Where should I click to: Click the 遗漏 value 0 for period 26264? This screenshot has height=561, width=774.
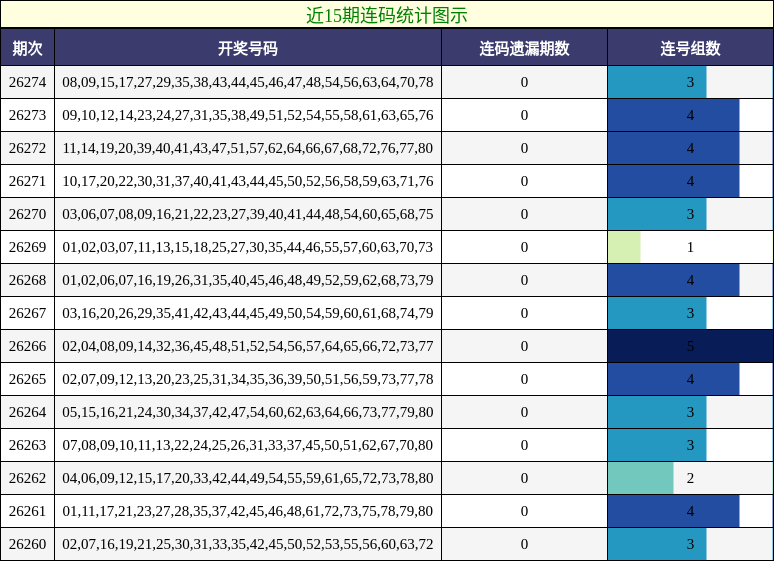point(524,412)
